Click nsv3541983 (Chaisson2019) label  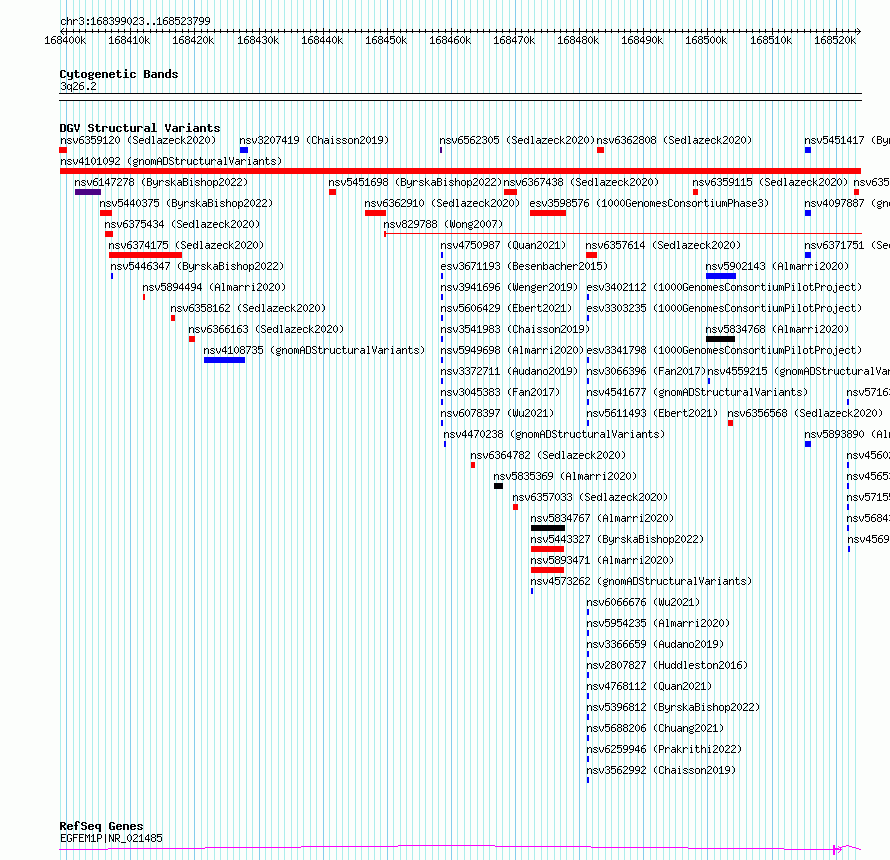click(515, 329)
